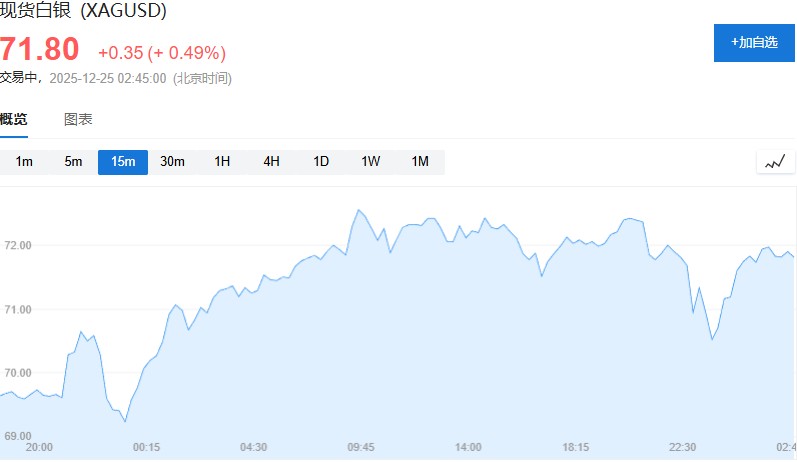Pick the 1M monthly timeframe
797x462 pixels.
pyautogui.click(x=420, y=162)
